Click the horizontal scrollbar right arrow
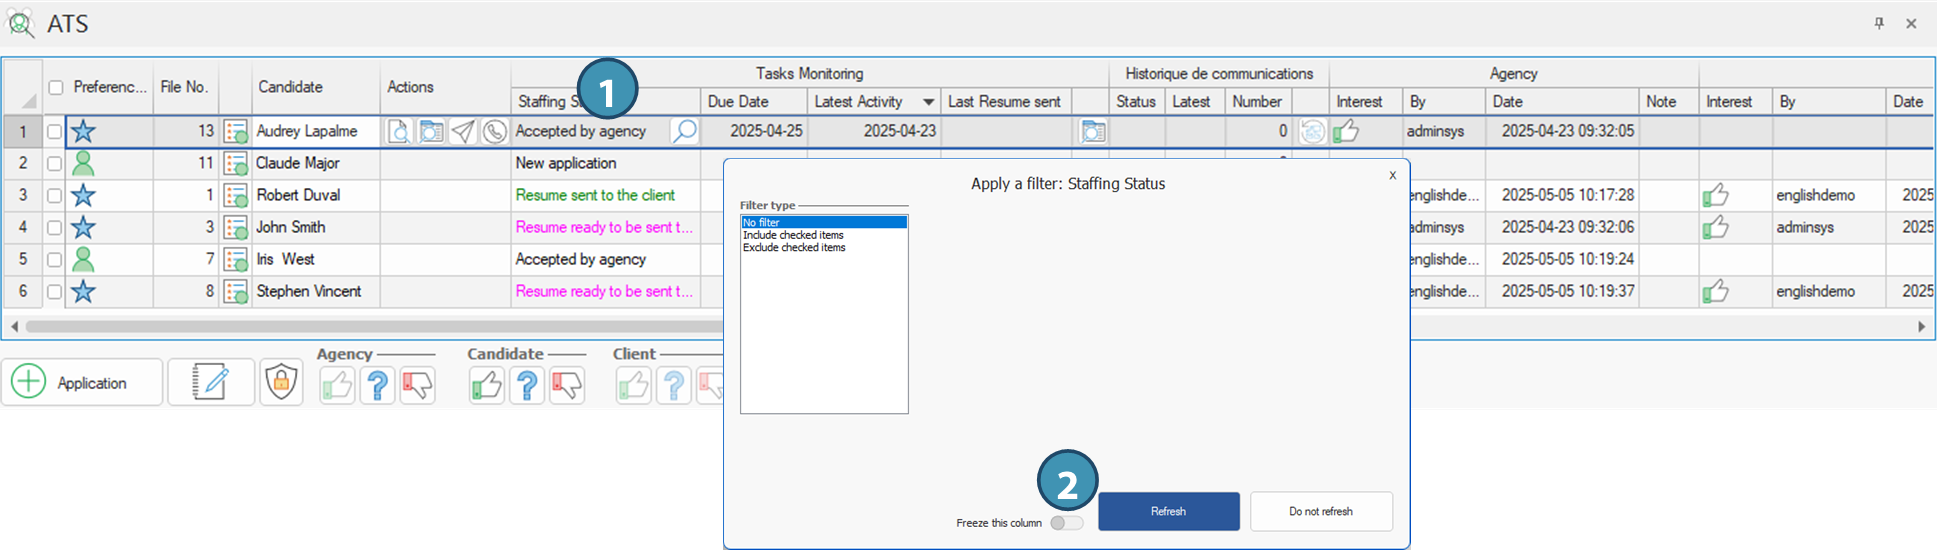The image size is (1937, 550). [x=1921, y=326]
